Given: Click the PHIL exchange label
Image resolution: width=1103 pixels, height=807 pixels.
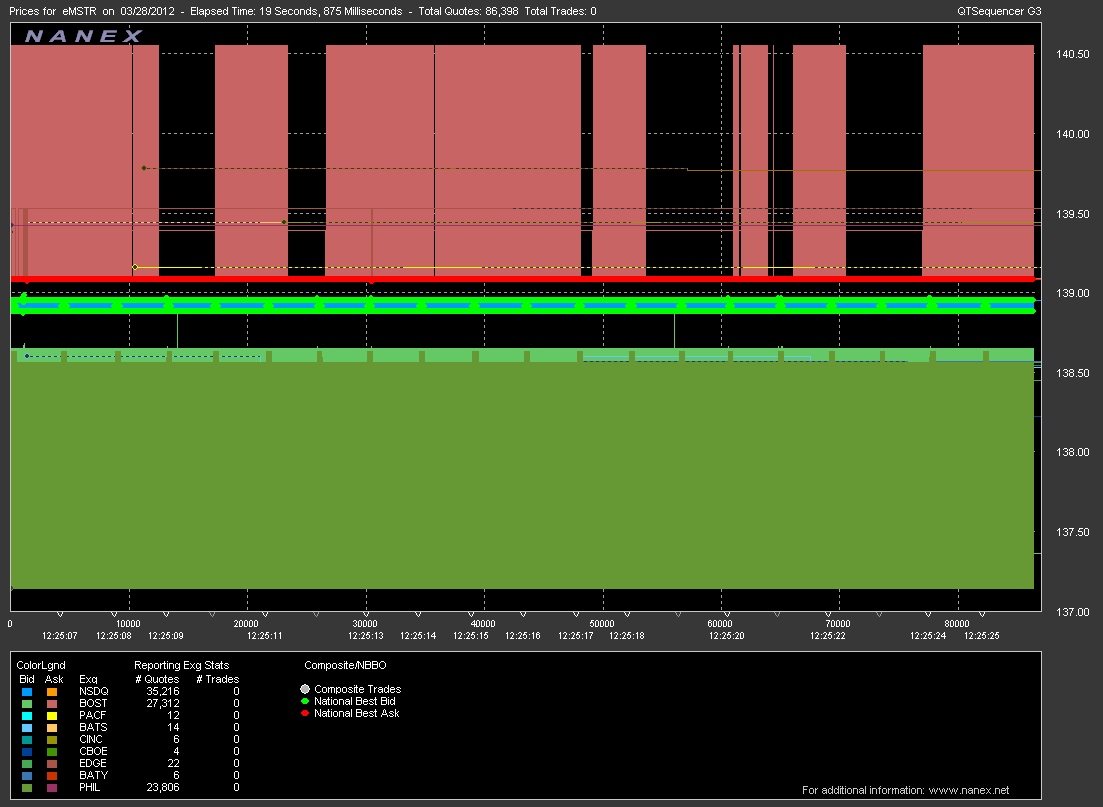Looking at the screenshot, I should pyautogui.click(x=89, y=787).
